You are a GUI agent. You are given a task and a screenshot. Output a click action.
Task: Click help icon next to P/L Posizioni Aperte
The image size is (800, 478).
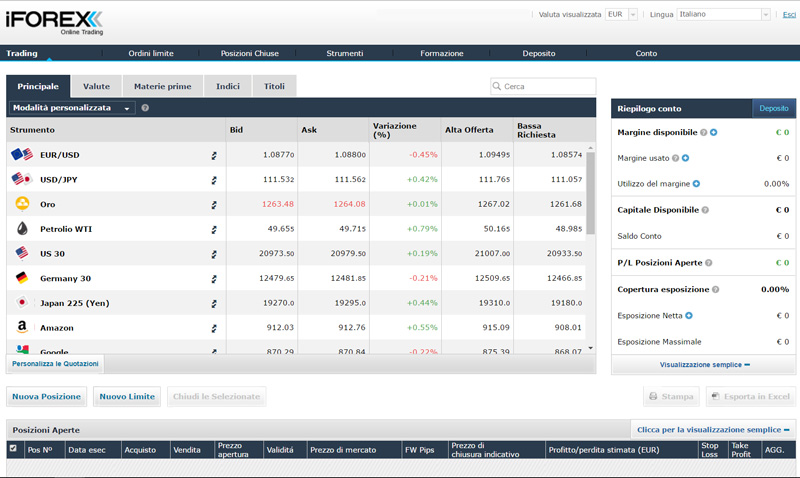tap(709, 263)
